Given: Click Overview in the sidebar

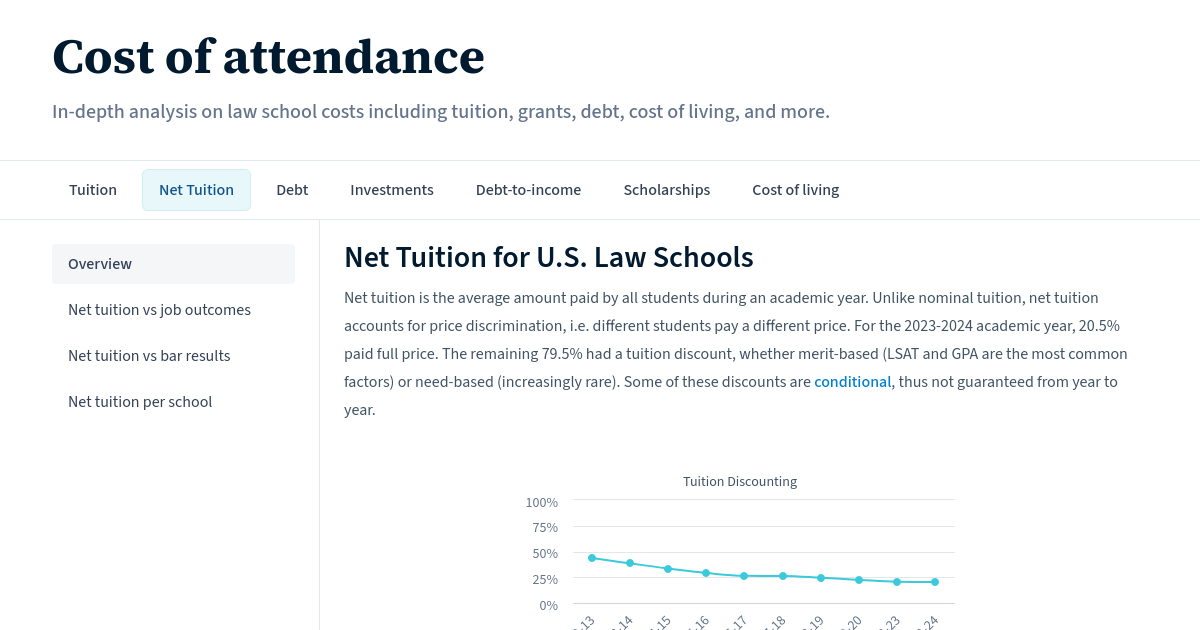Looking at the screenshot, I should 100,263.
